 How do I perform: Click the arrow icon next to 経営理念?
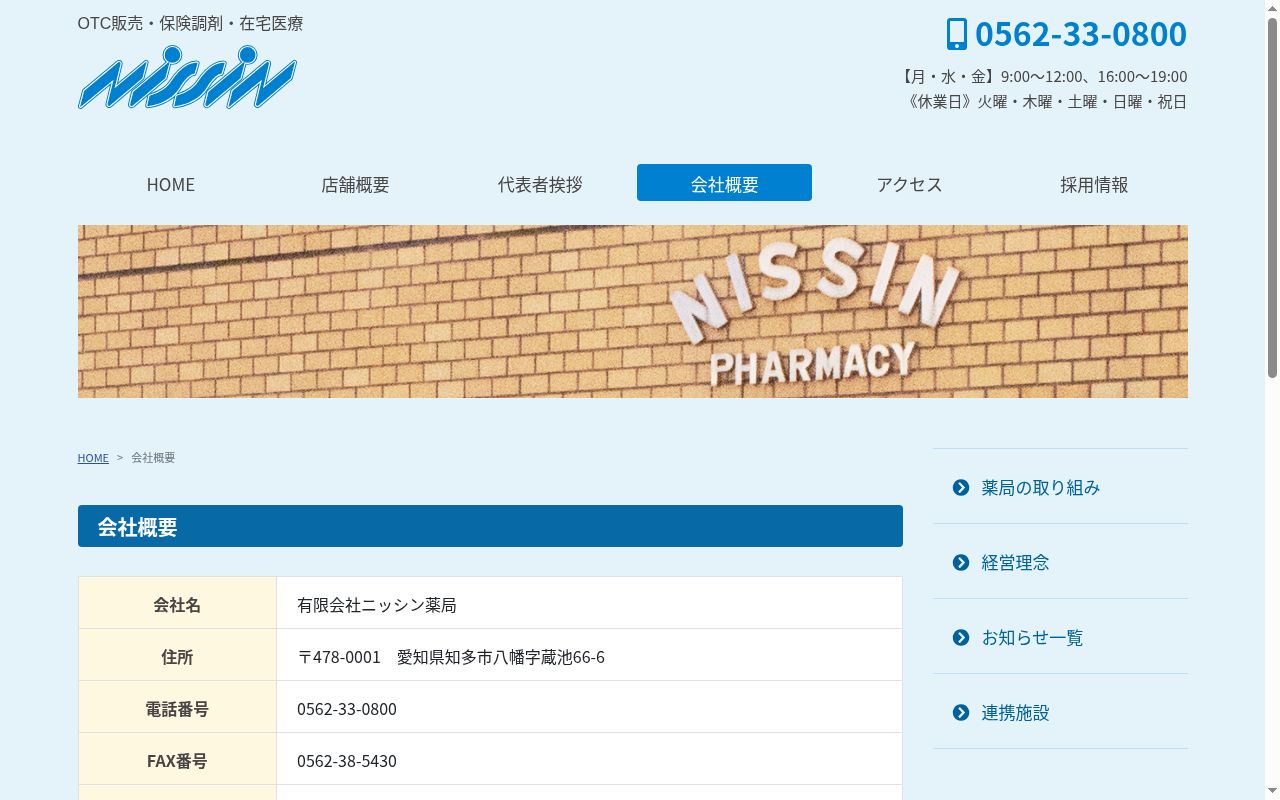(x=961, y=562)
